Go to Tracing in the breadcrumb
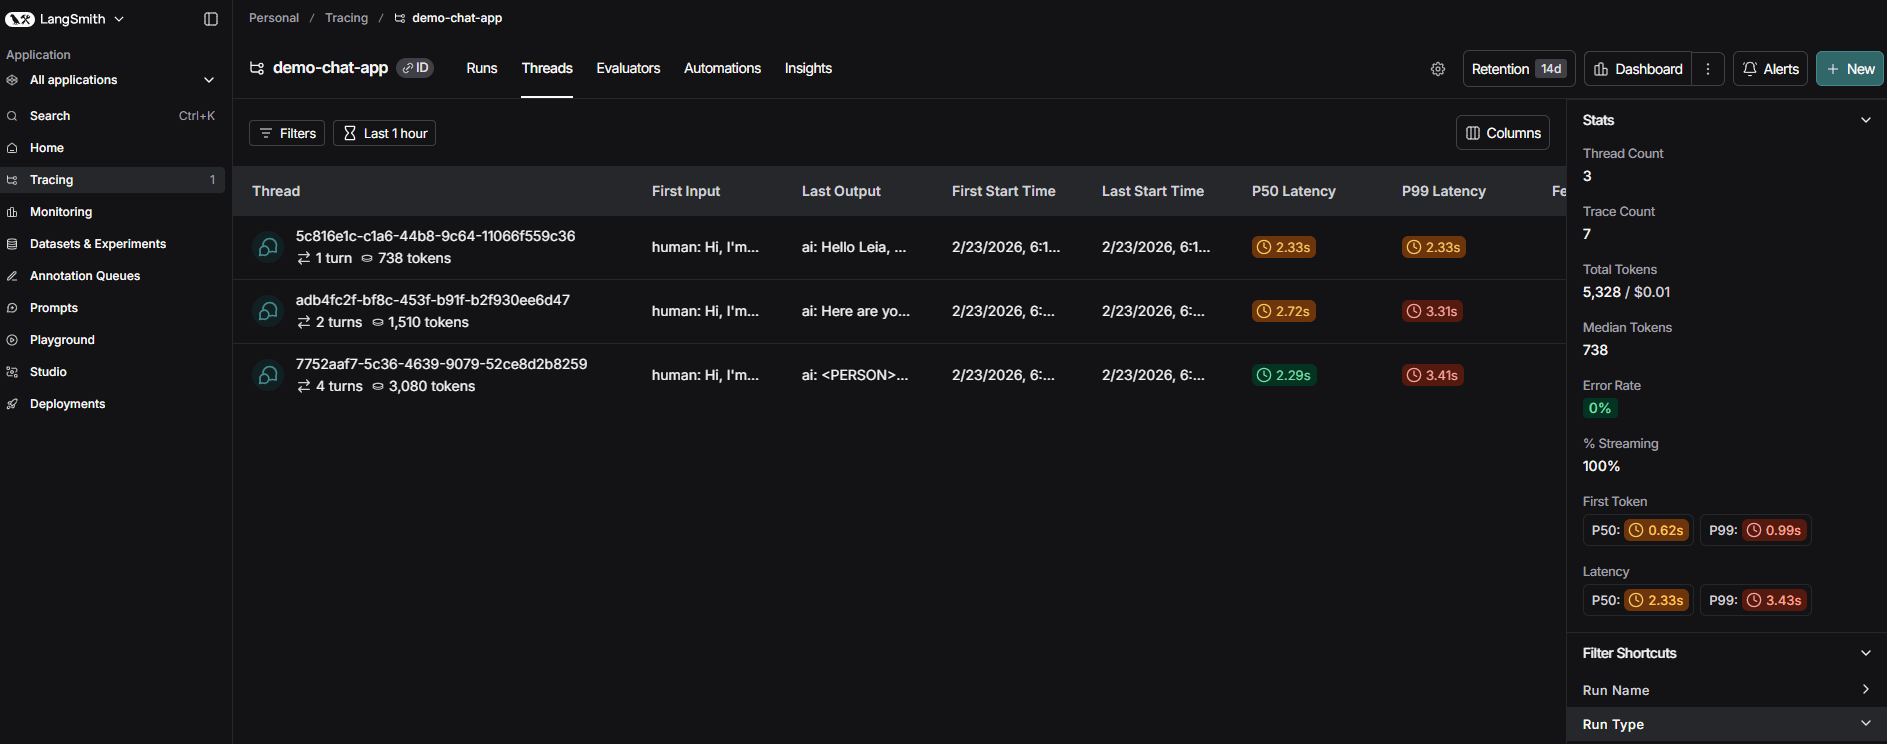 click(x=346, y=18)
